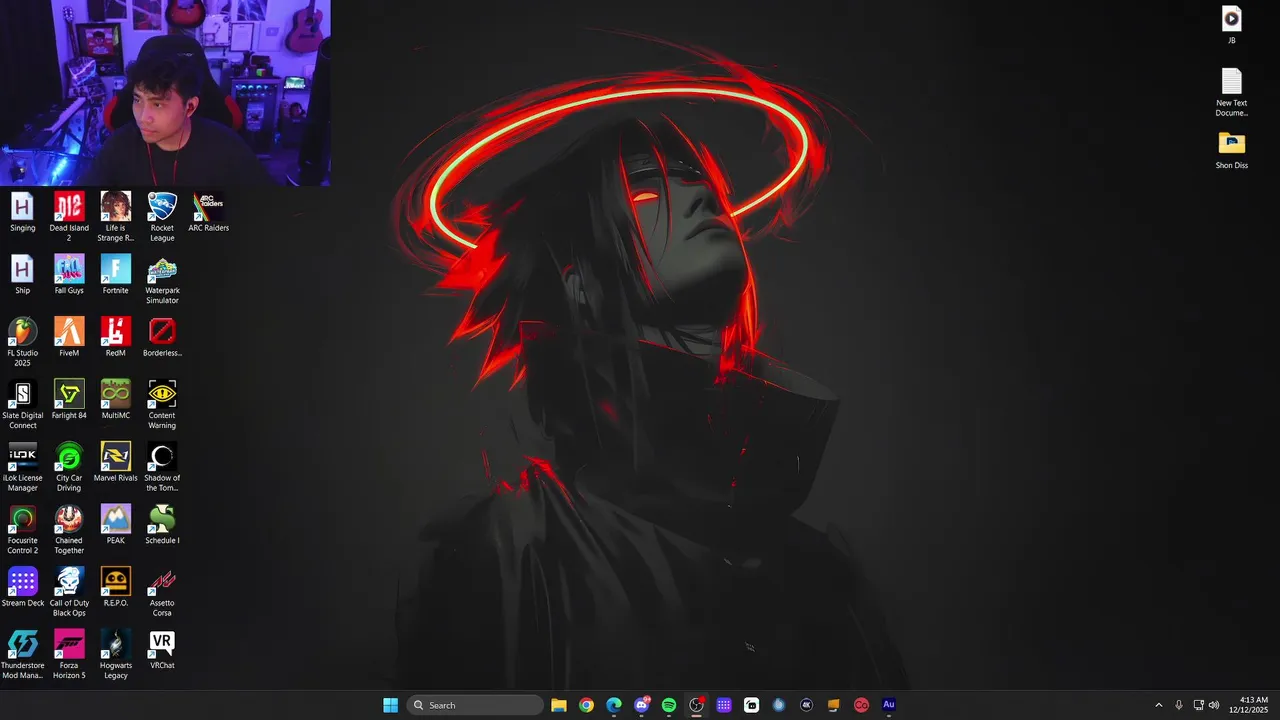This screenshot has width=1280, height=720.
Task: Open Microsoft Edge from the taskbar
Action: 614,705
